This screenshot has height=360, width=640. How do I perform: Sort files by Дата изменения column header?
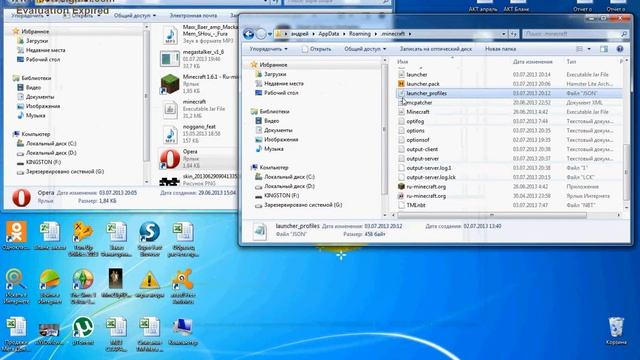pos(532,62)
